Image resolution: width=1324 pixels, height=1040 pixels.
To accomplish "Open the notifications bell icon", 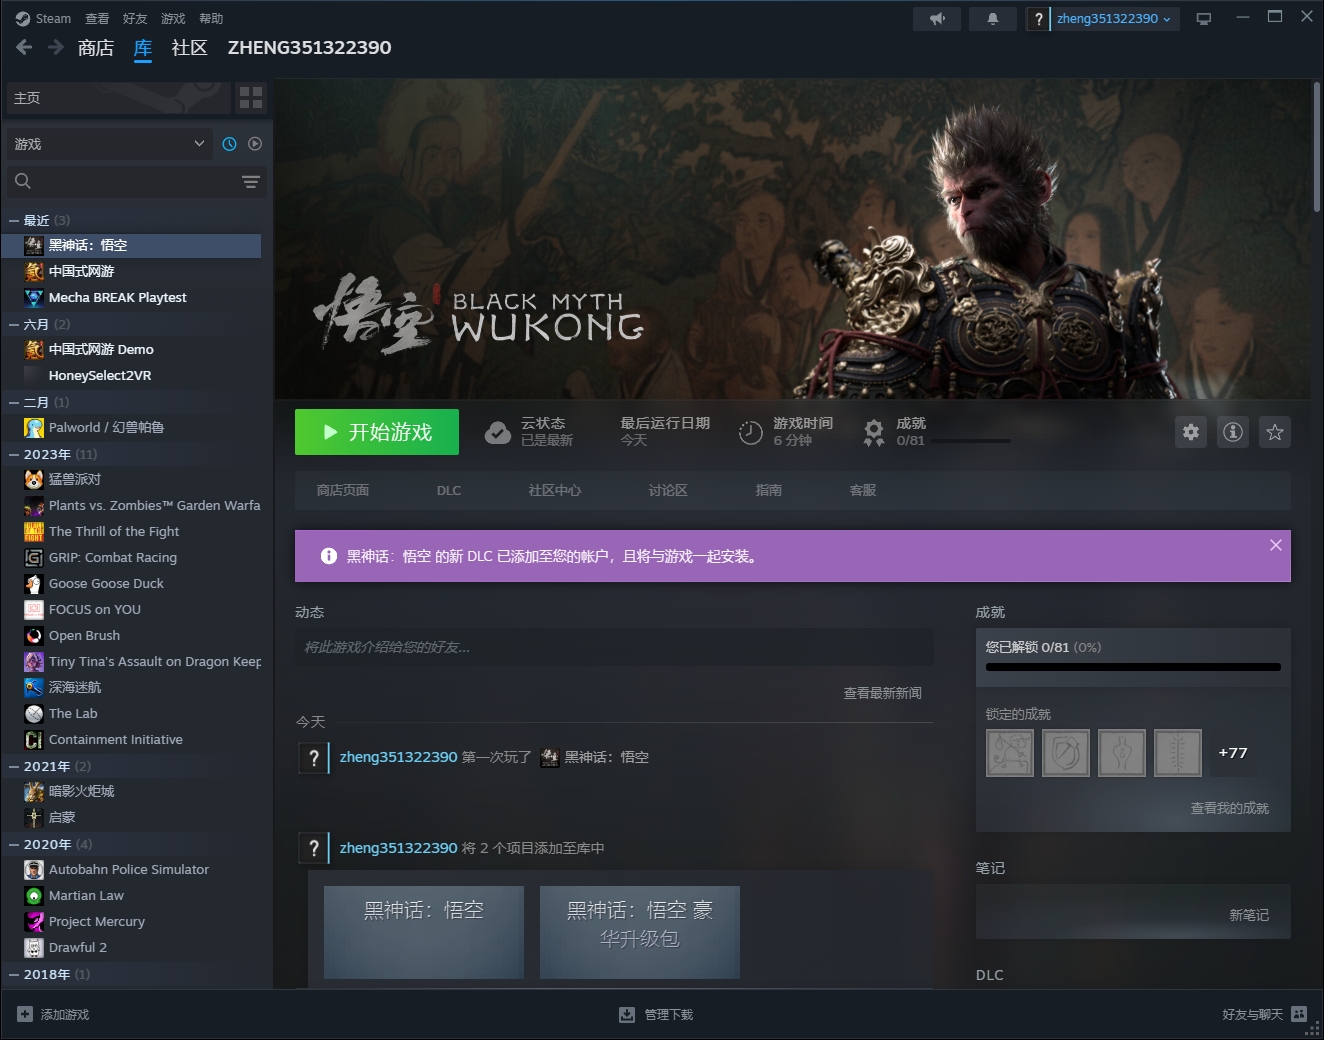I will [x=993, y=19].
